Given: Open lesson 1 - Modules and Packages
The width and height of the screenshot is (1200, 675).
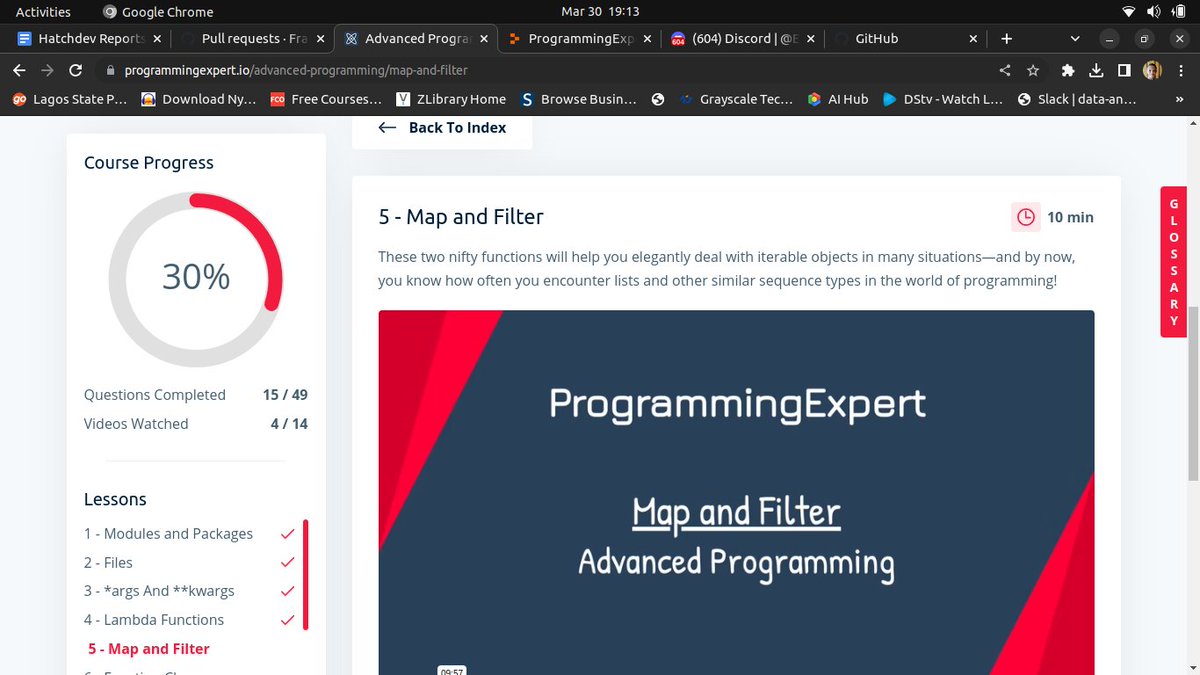Looking at the screenshot, I should (168, 534).
